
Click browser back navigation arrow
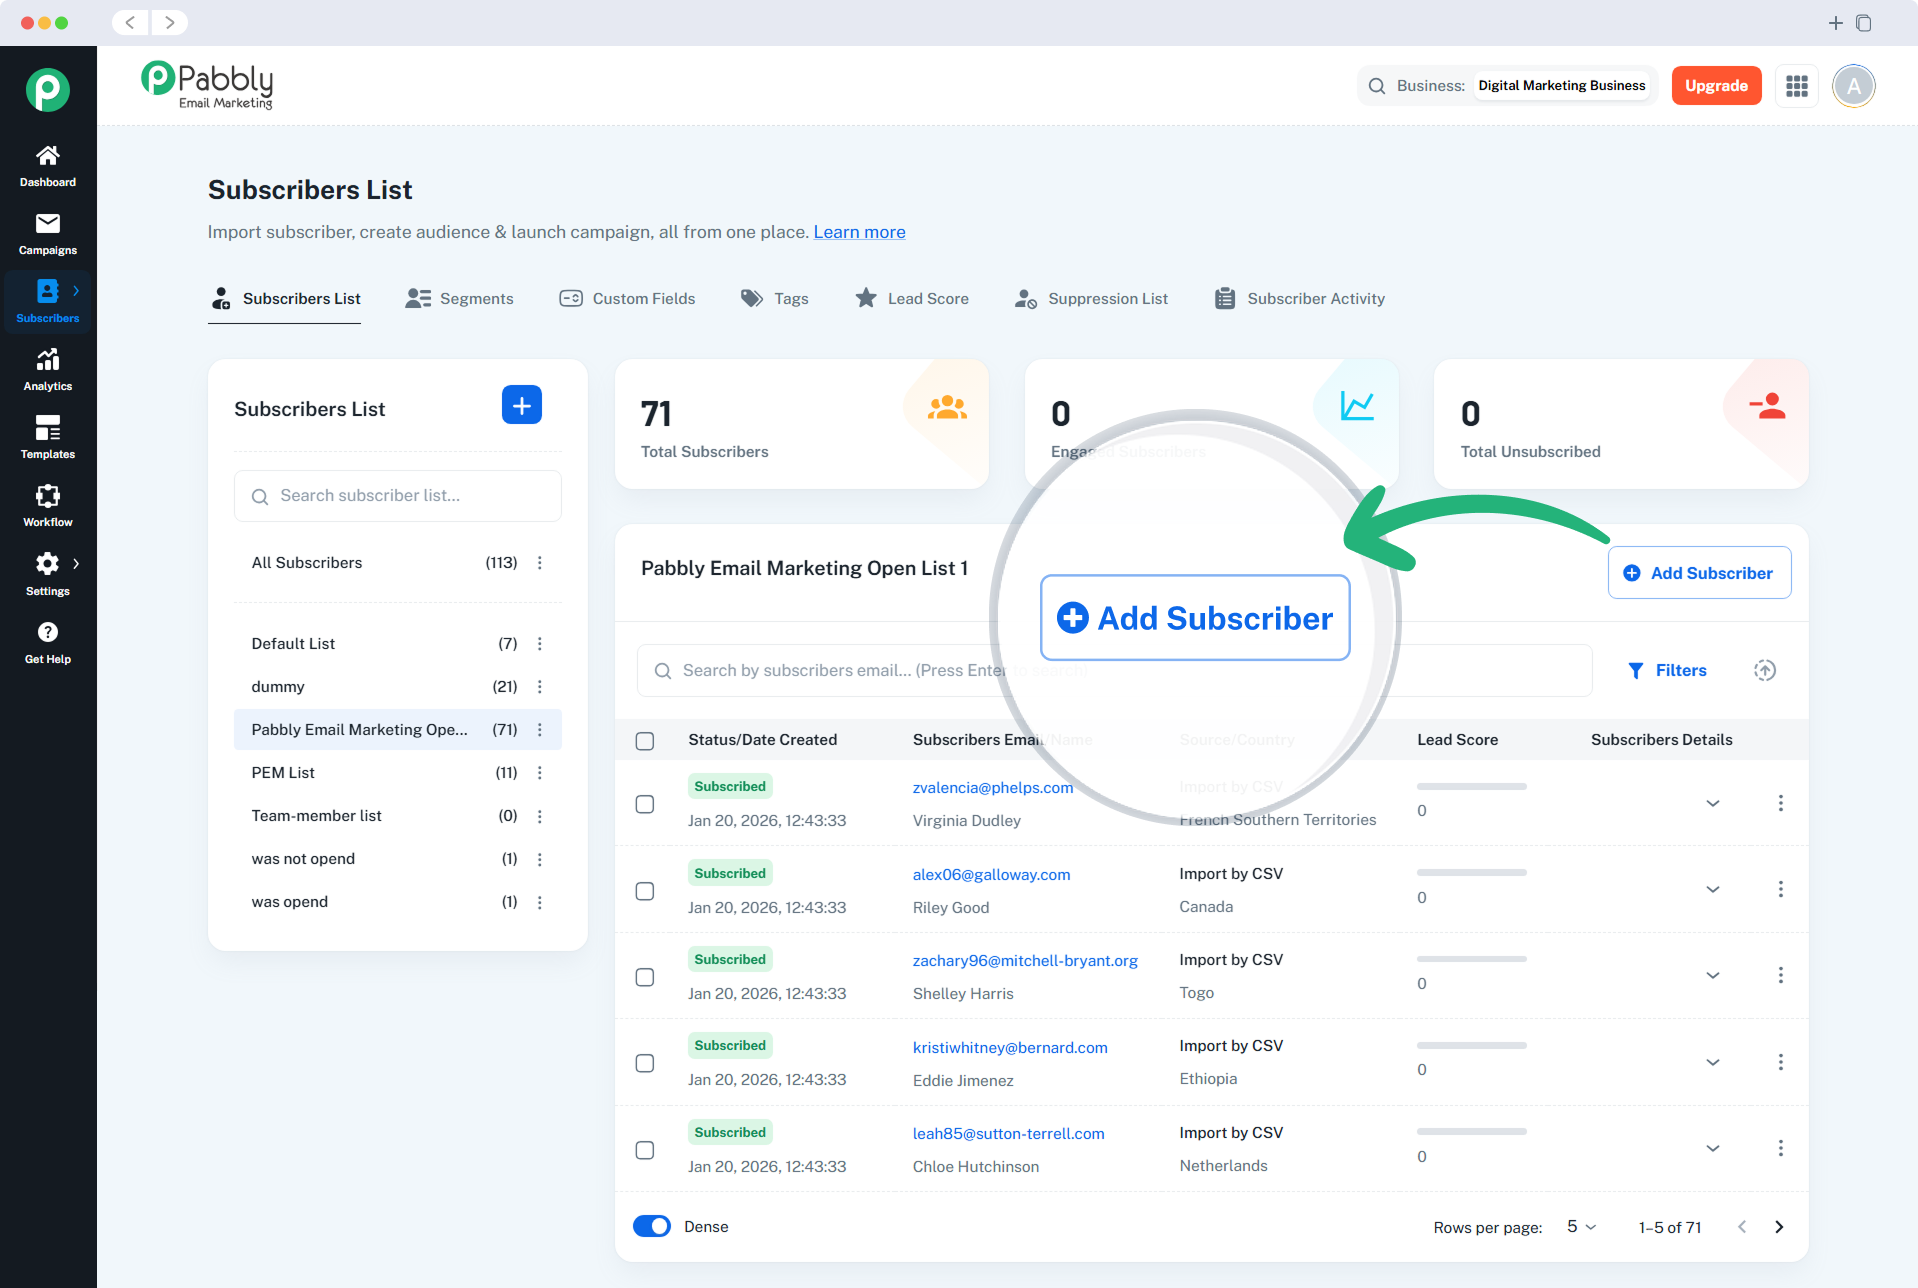point(130,22)
